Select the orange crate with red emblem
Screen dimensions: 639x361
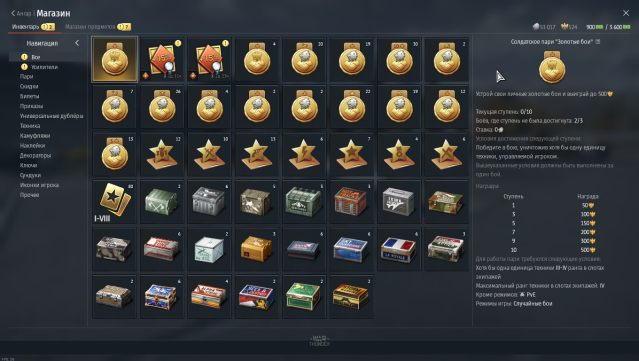257,249
